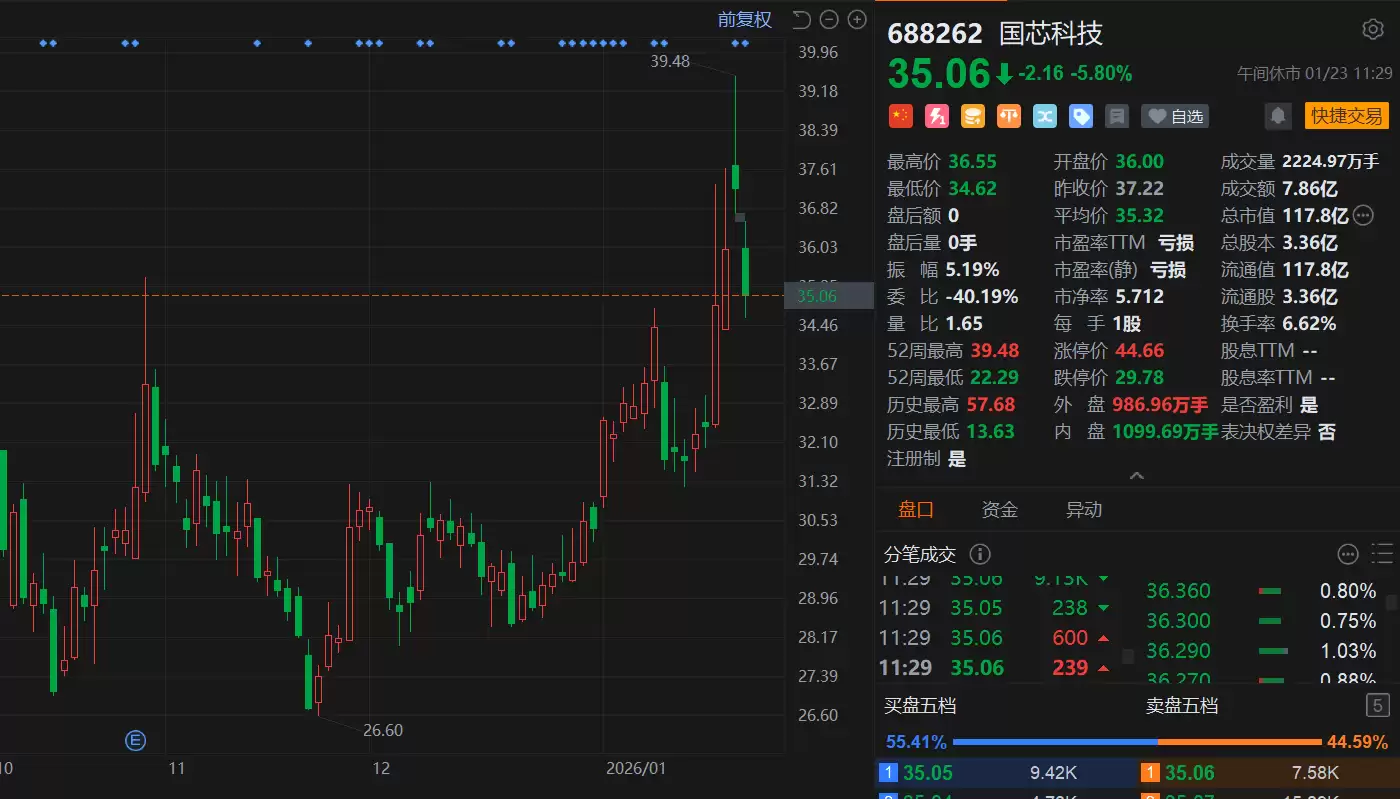
Task: Click the chart zoom-out minus icon
Action: coord(829,19)
